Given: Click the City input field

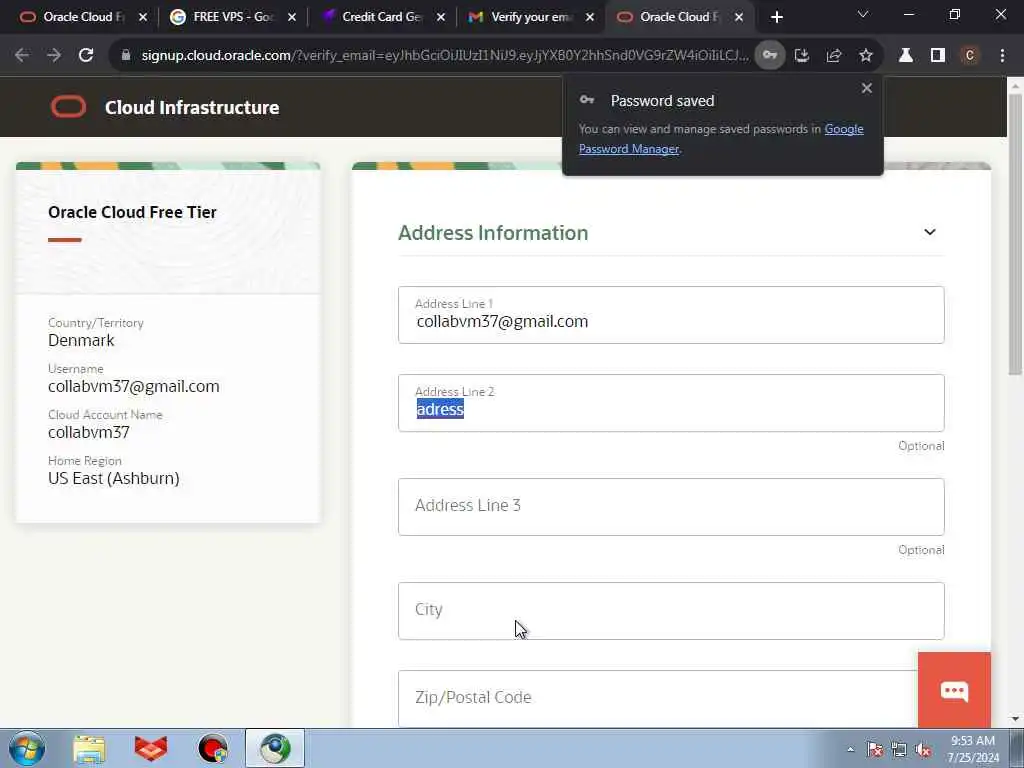Looking at the screenshot, I should [671, 611].
